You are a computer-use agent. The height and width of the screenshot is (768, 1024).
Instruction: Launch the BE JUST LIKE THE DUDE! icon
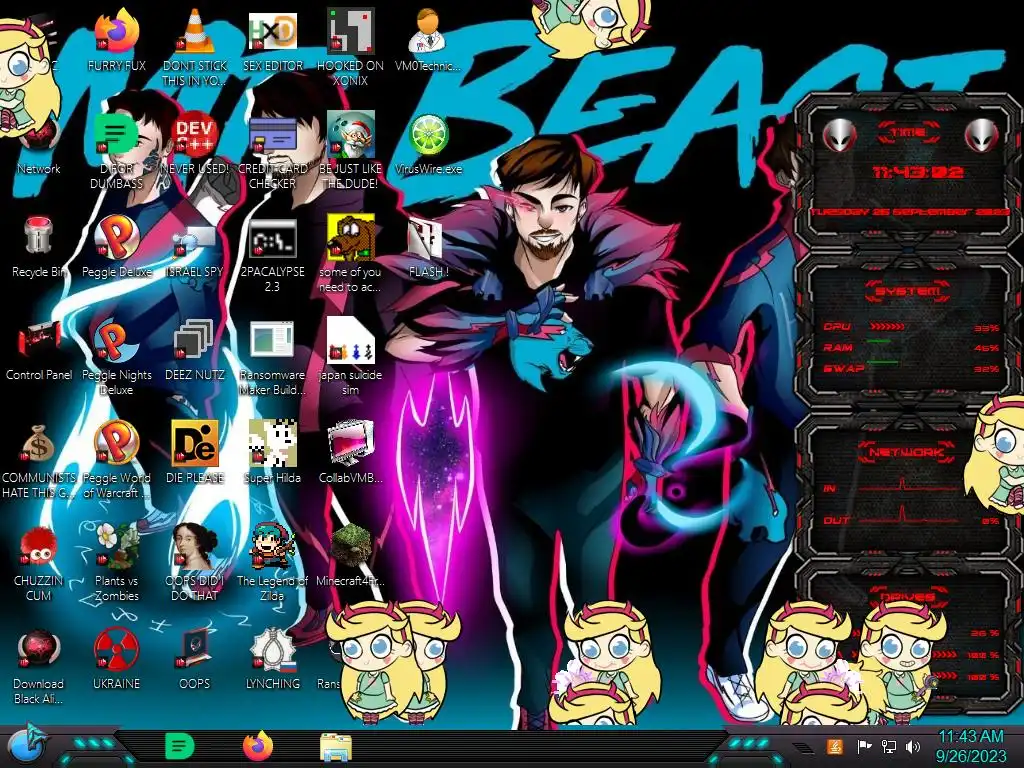click(351, 135)
